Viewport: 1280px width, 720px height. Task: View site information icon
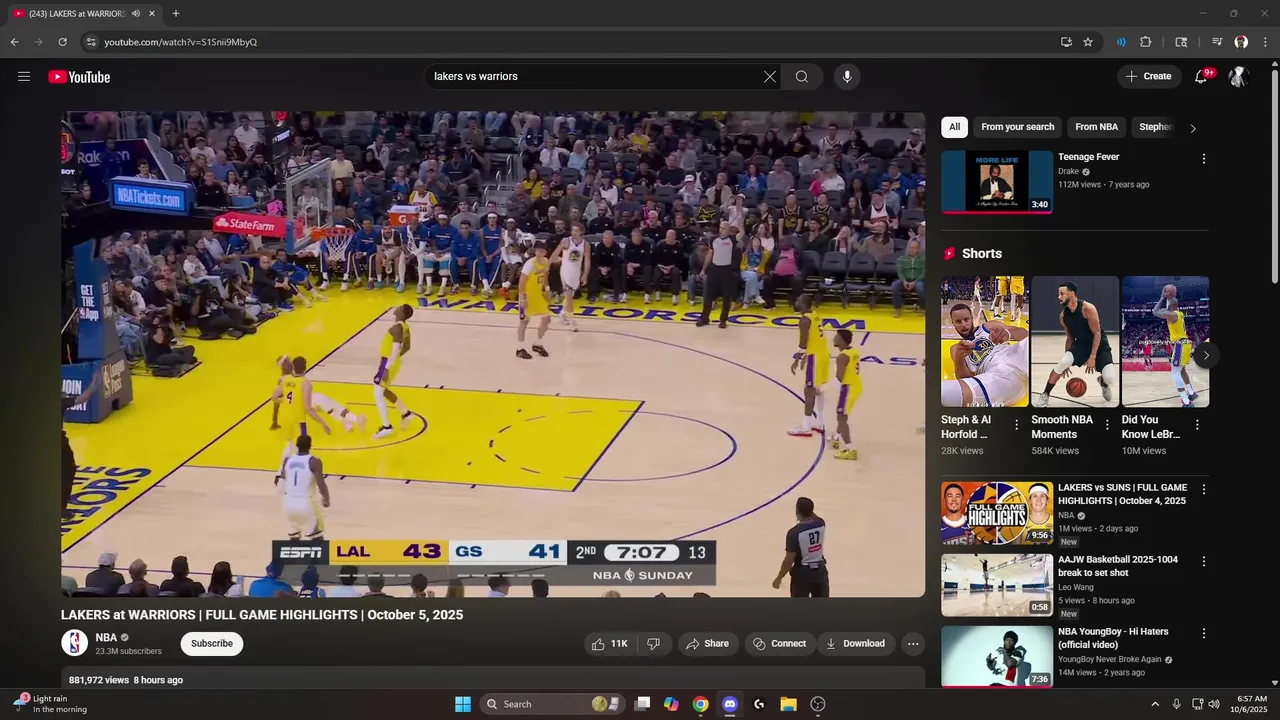coord(91,42)
